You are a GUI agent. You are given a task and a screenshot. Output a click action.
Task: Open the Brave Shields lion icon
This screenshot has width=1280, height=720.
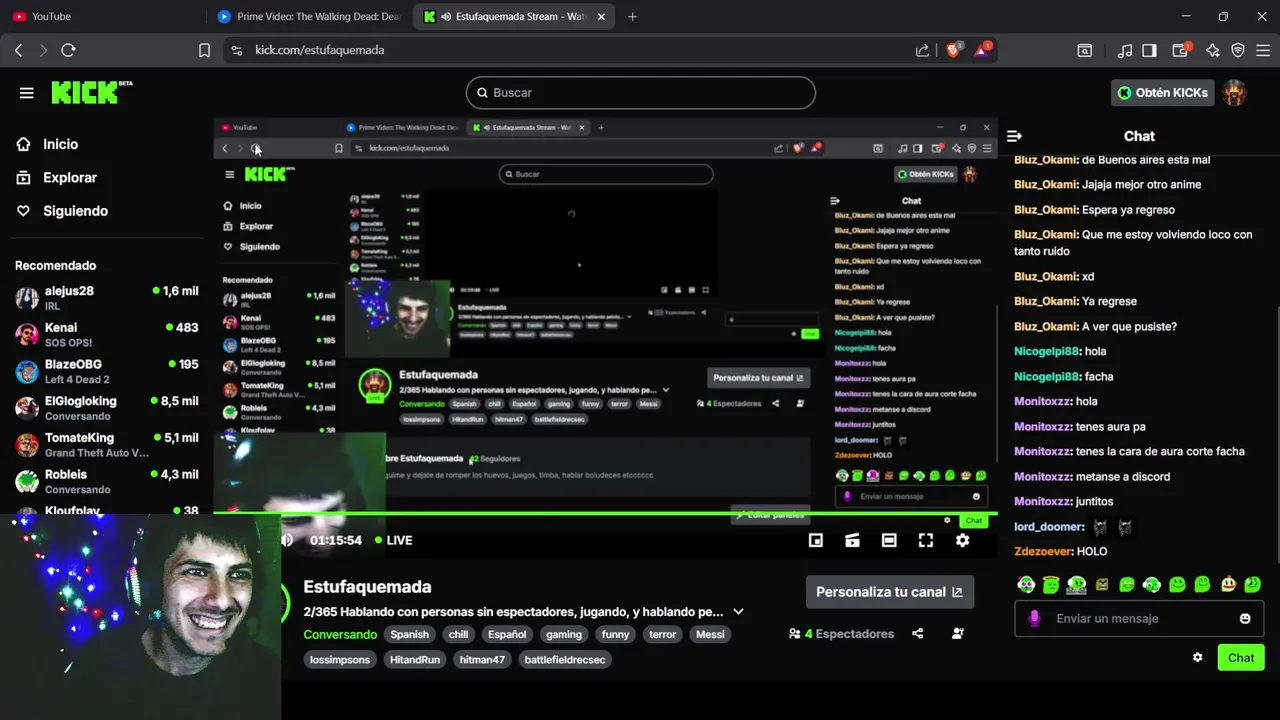point(953,50)
